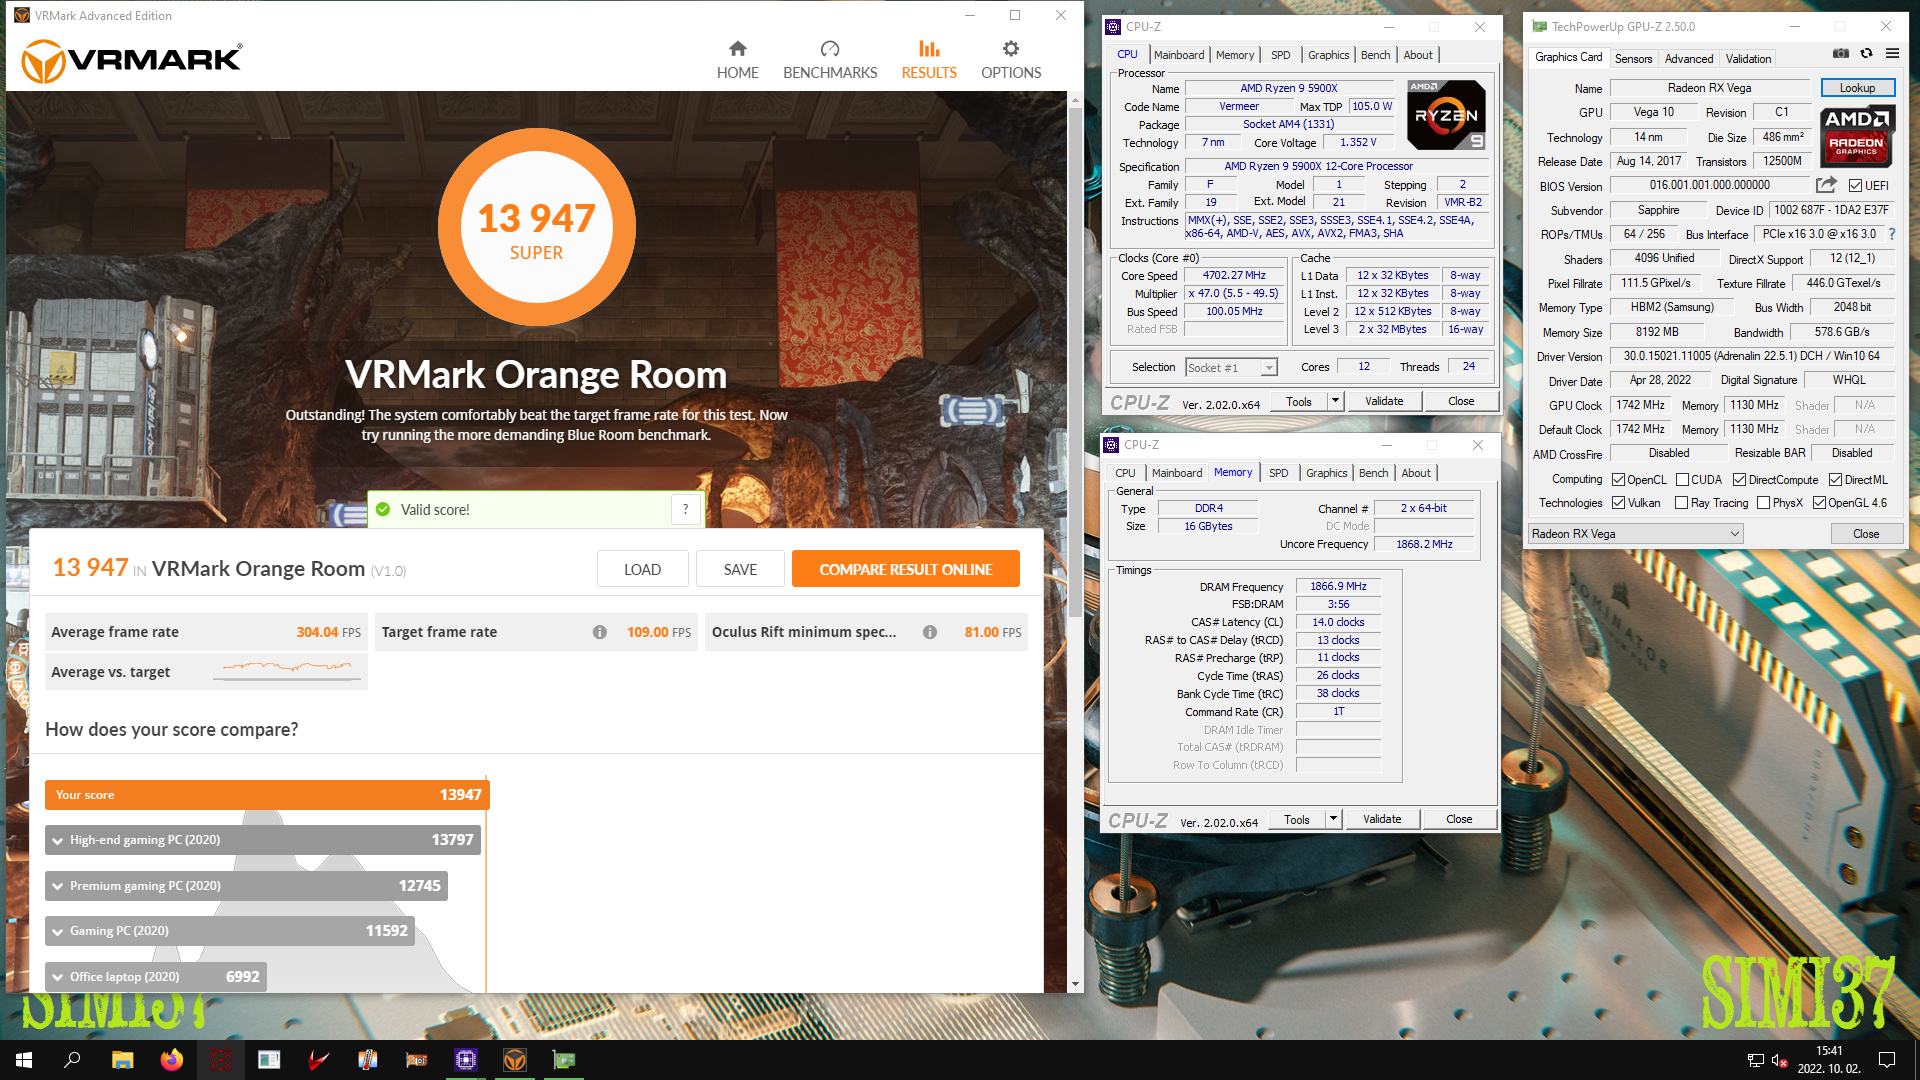Open SPD tab in lower CPU-Z

(1278, 473)
